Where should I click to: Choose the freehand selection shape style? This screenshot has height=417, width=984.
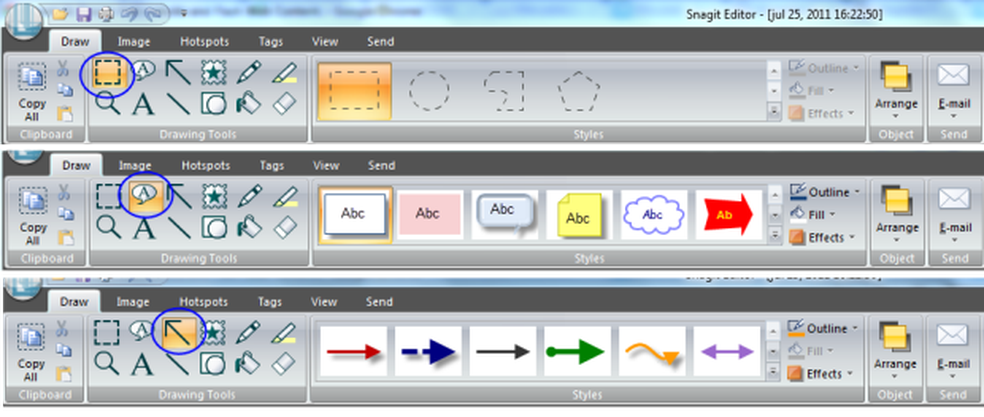[504, 90]
